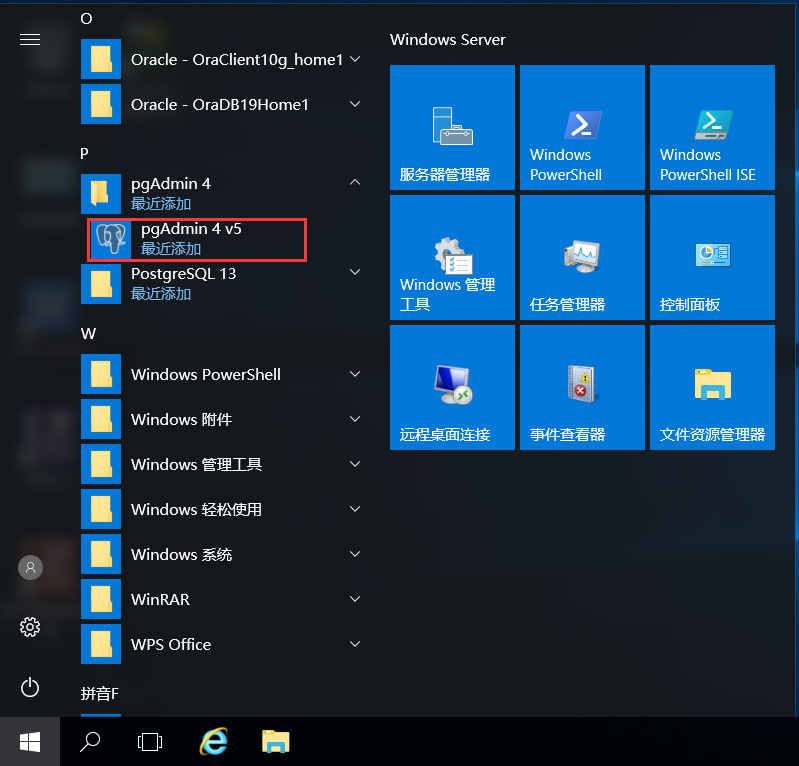Expand Oracle - OraDB19Home1 chevron
Viewport: 799px width, 766px height.
(x=355, y=104)
